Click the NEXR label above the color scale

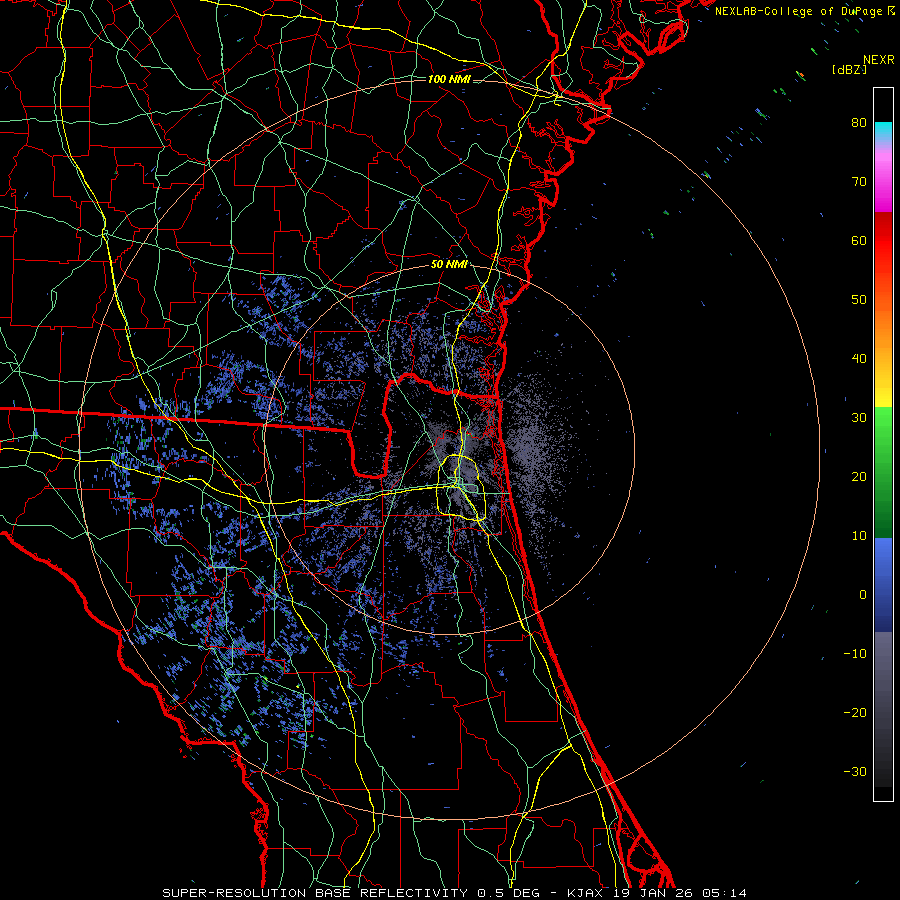point(878,60)
